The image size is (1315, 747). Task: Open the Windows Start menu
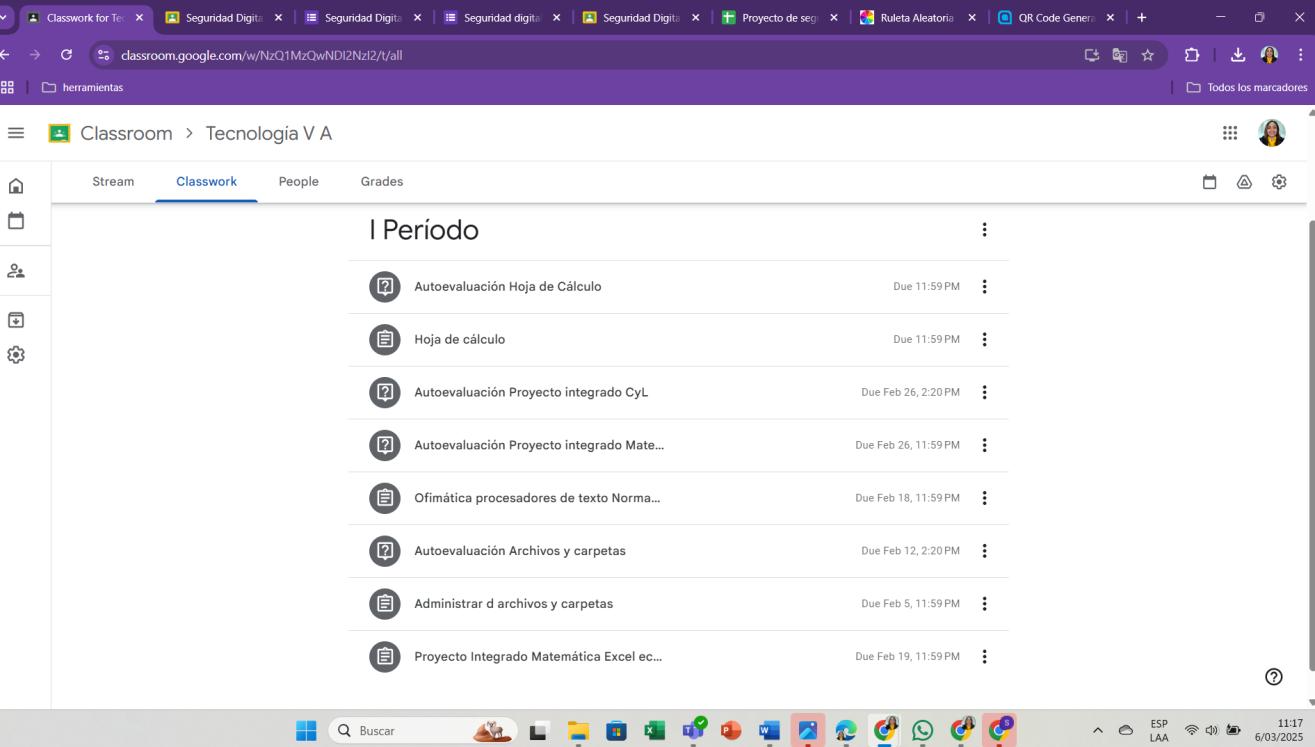[x=306, y=731]
